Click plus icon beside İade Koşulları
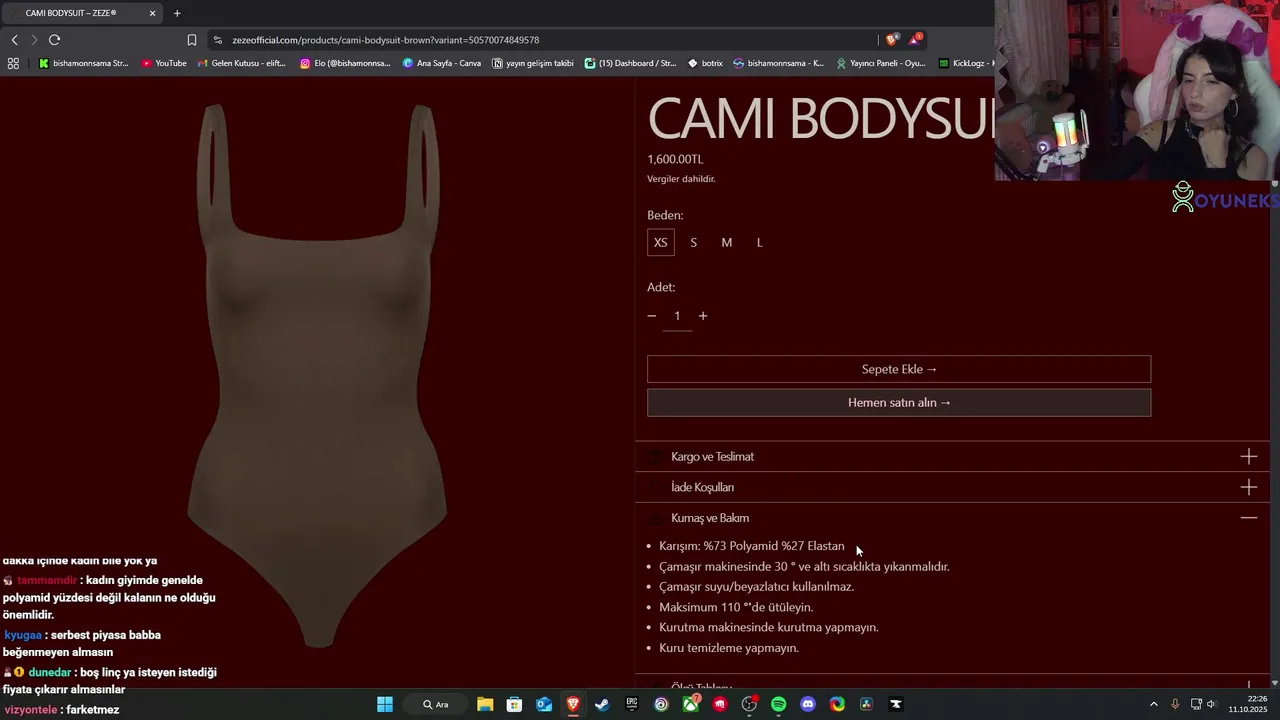The image size is (1280, 720). [x=1249, y=487]
